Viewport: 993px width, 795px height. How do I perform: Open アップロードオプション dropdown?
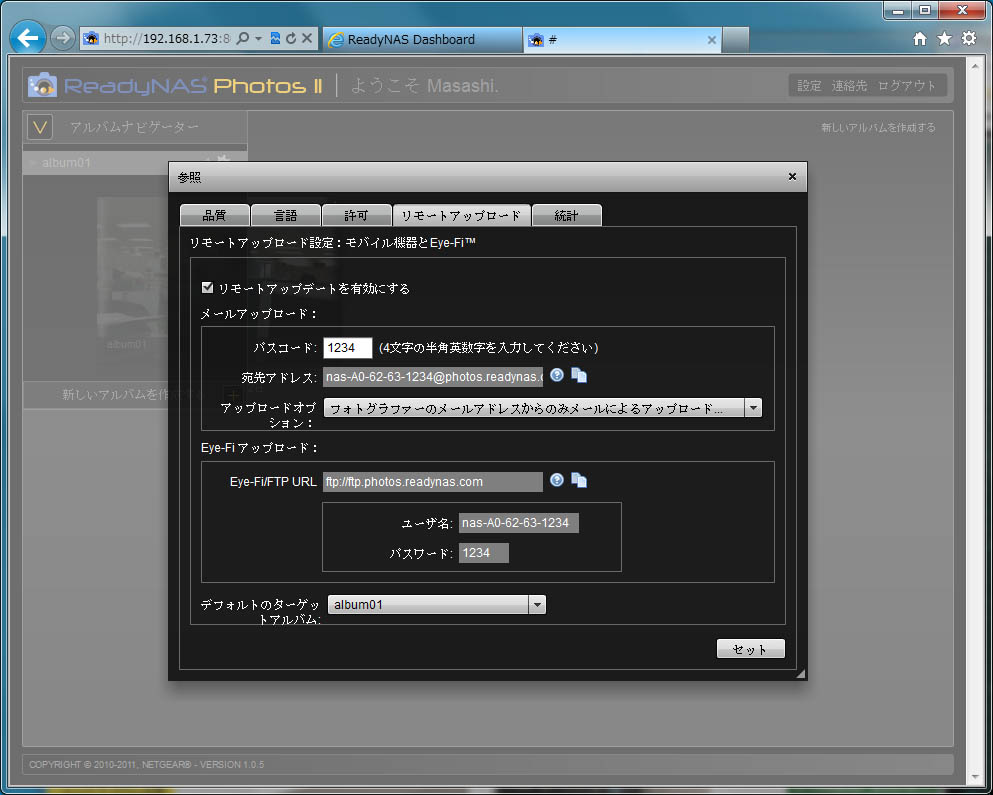pyautogui.click(x=752, y=408)
